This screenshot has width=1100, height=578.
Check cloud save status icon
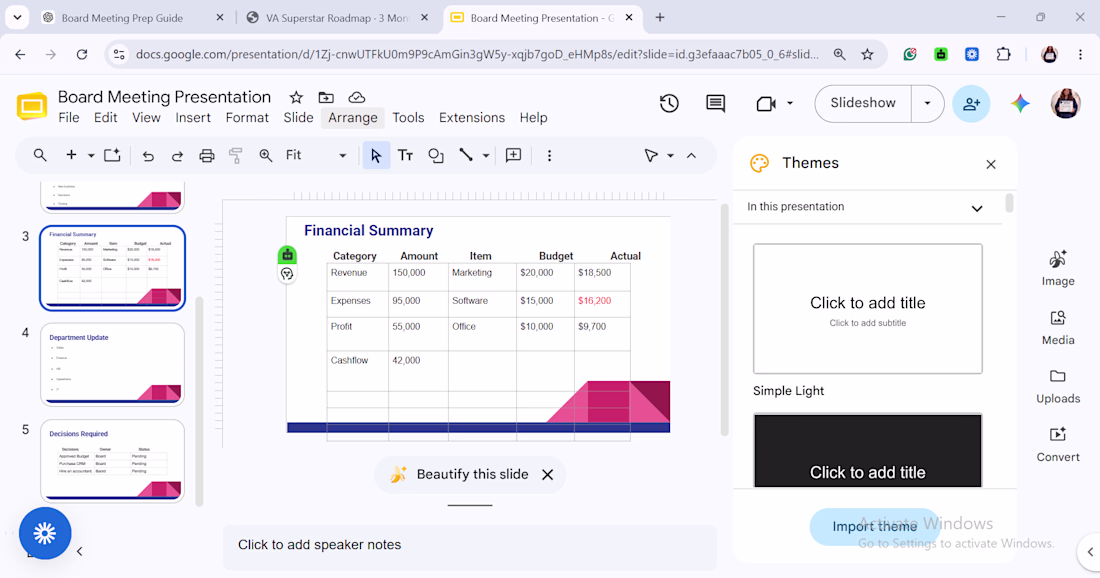(356, 98)
